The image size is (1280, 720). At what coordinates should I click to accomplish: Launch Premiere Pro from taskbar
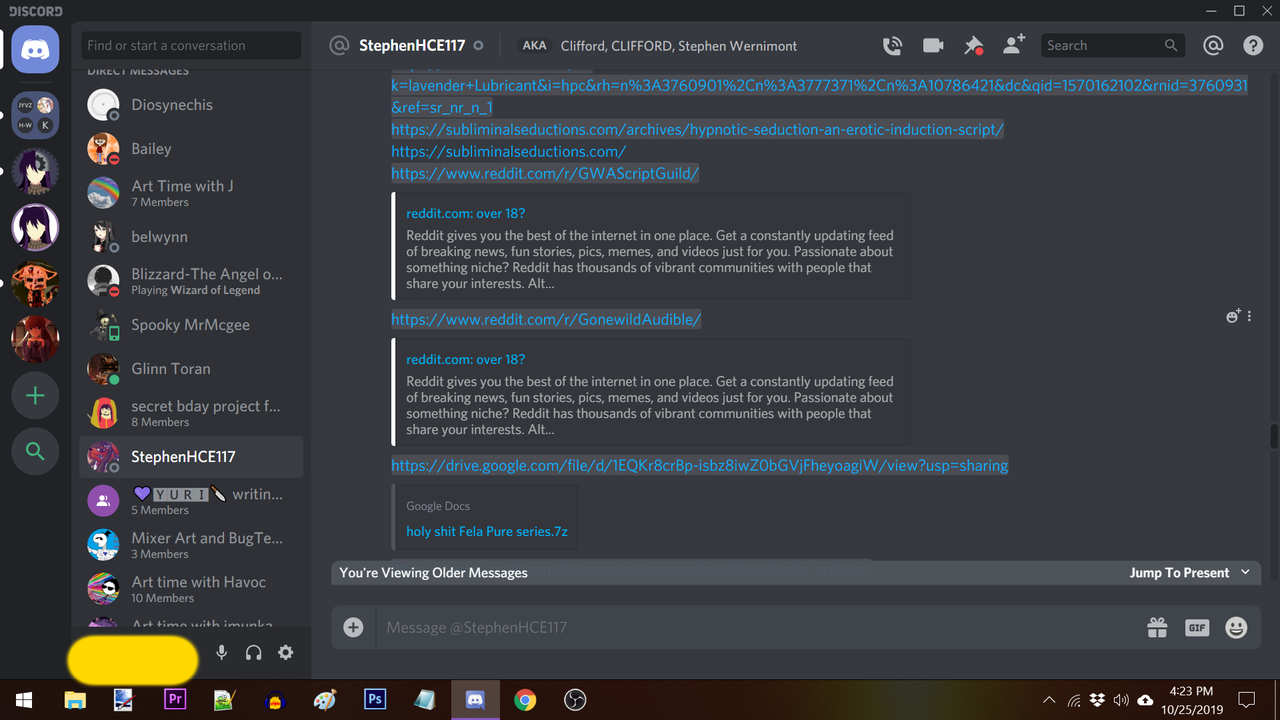click(x=175, y=700)
